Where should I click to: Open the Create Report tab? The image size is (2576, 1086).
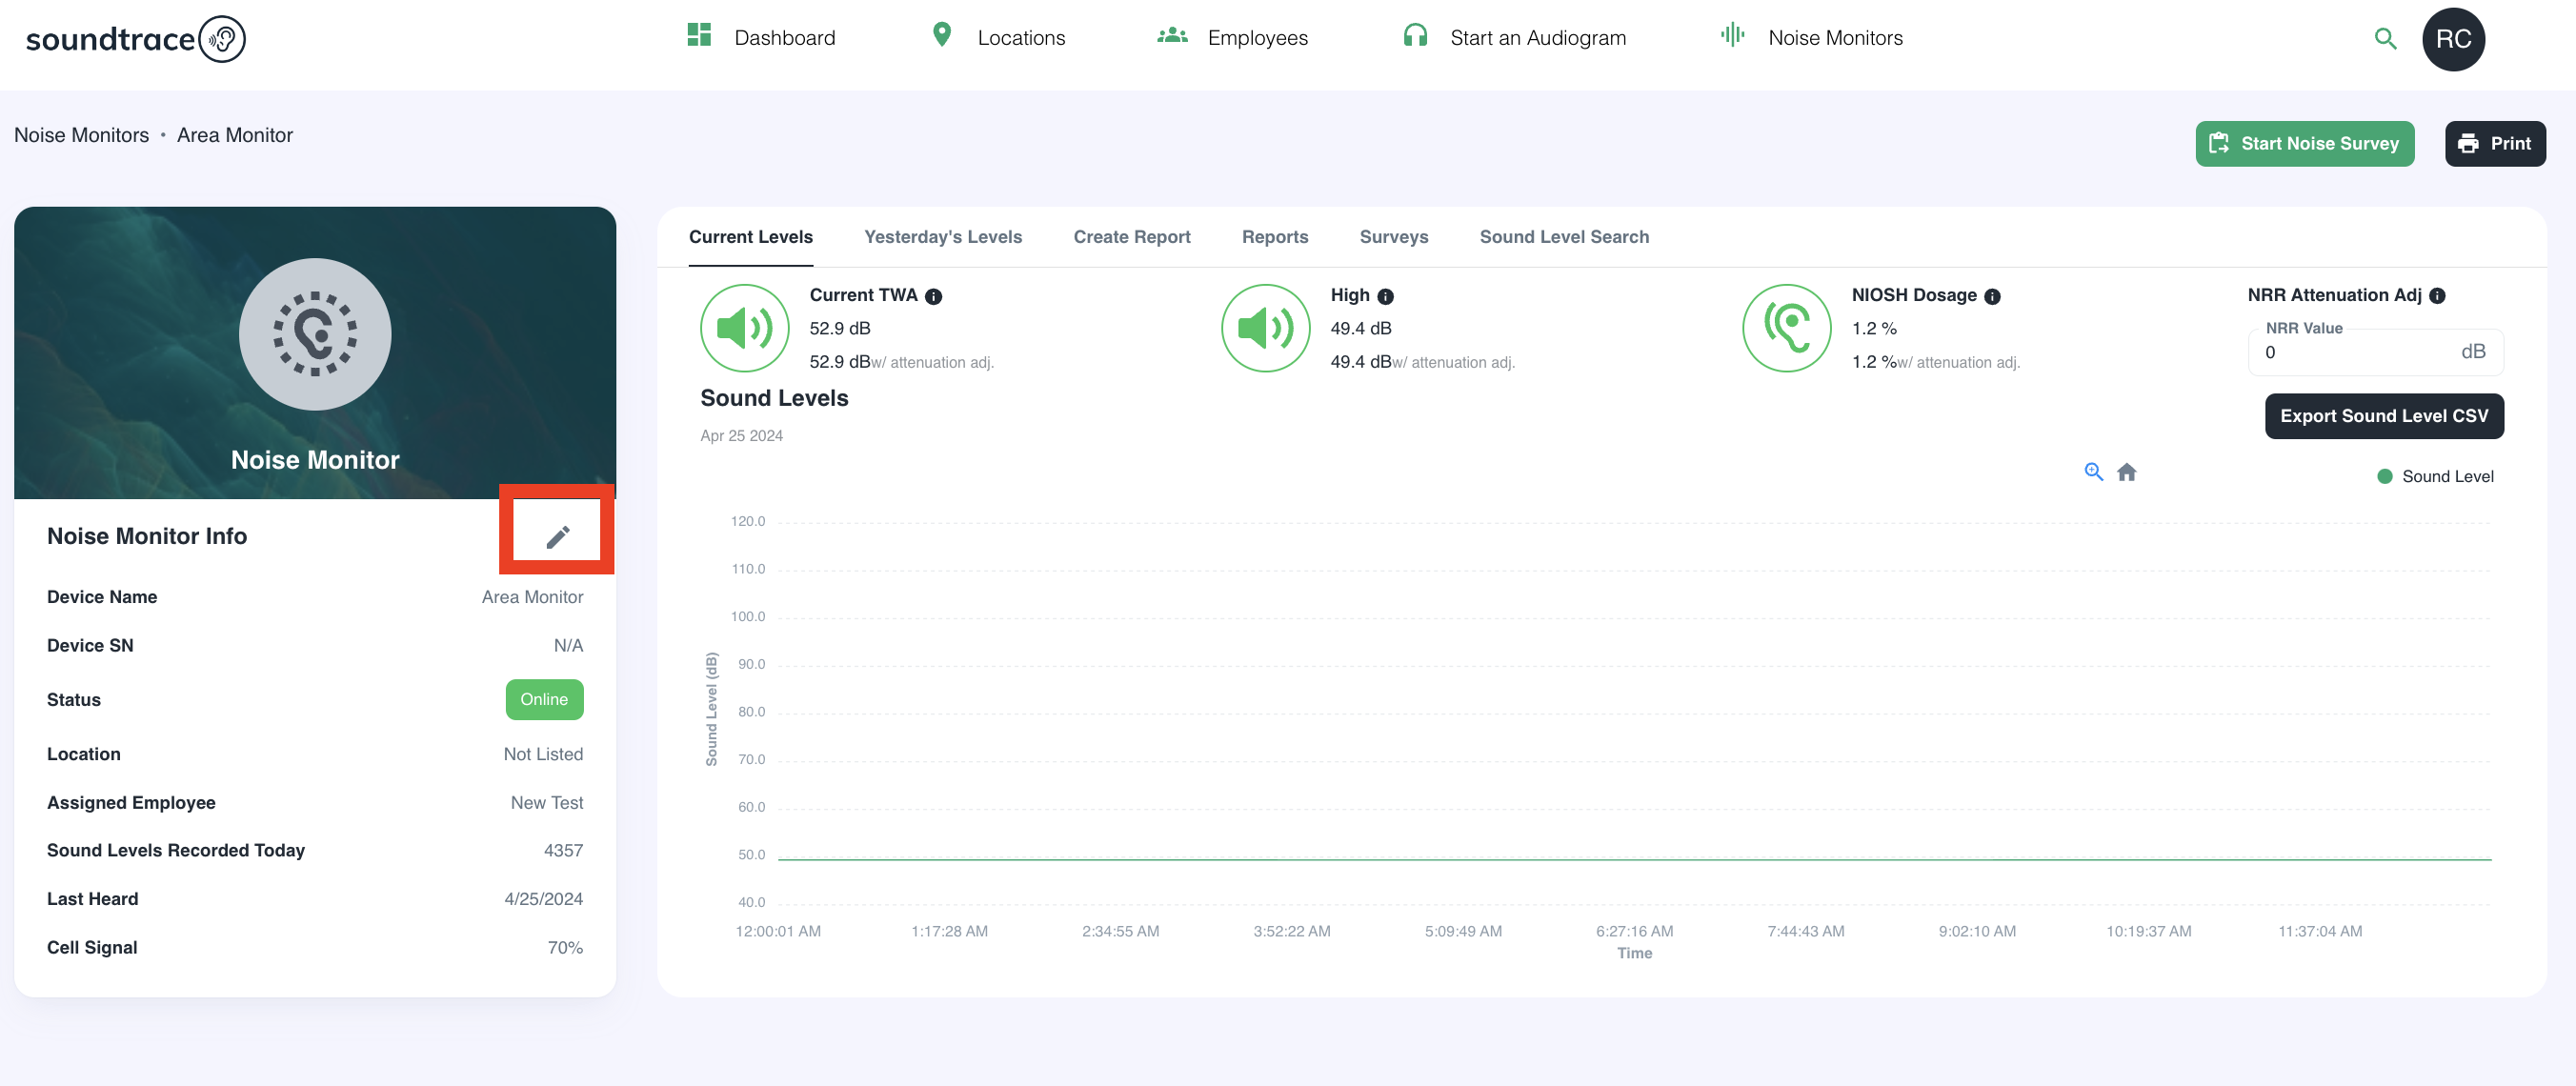click(x=1132, y=237)
